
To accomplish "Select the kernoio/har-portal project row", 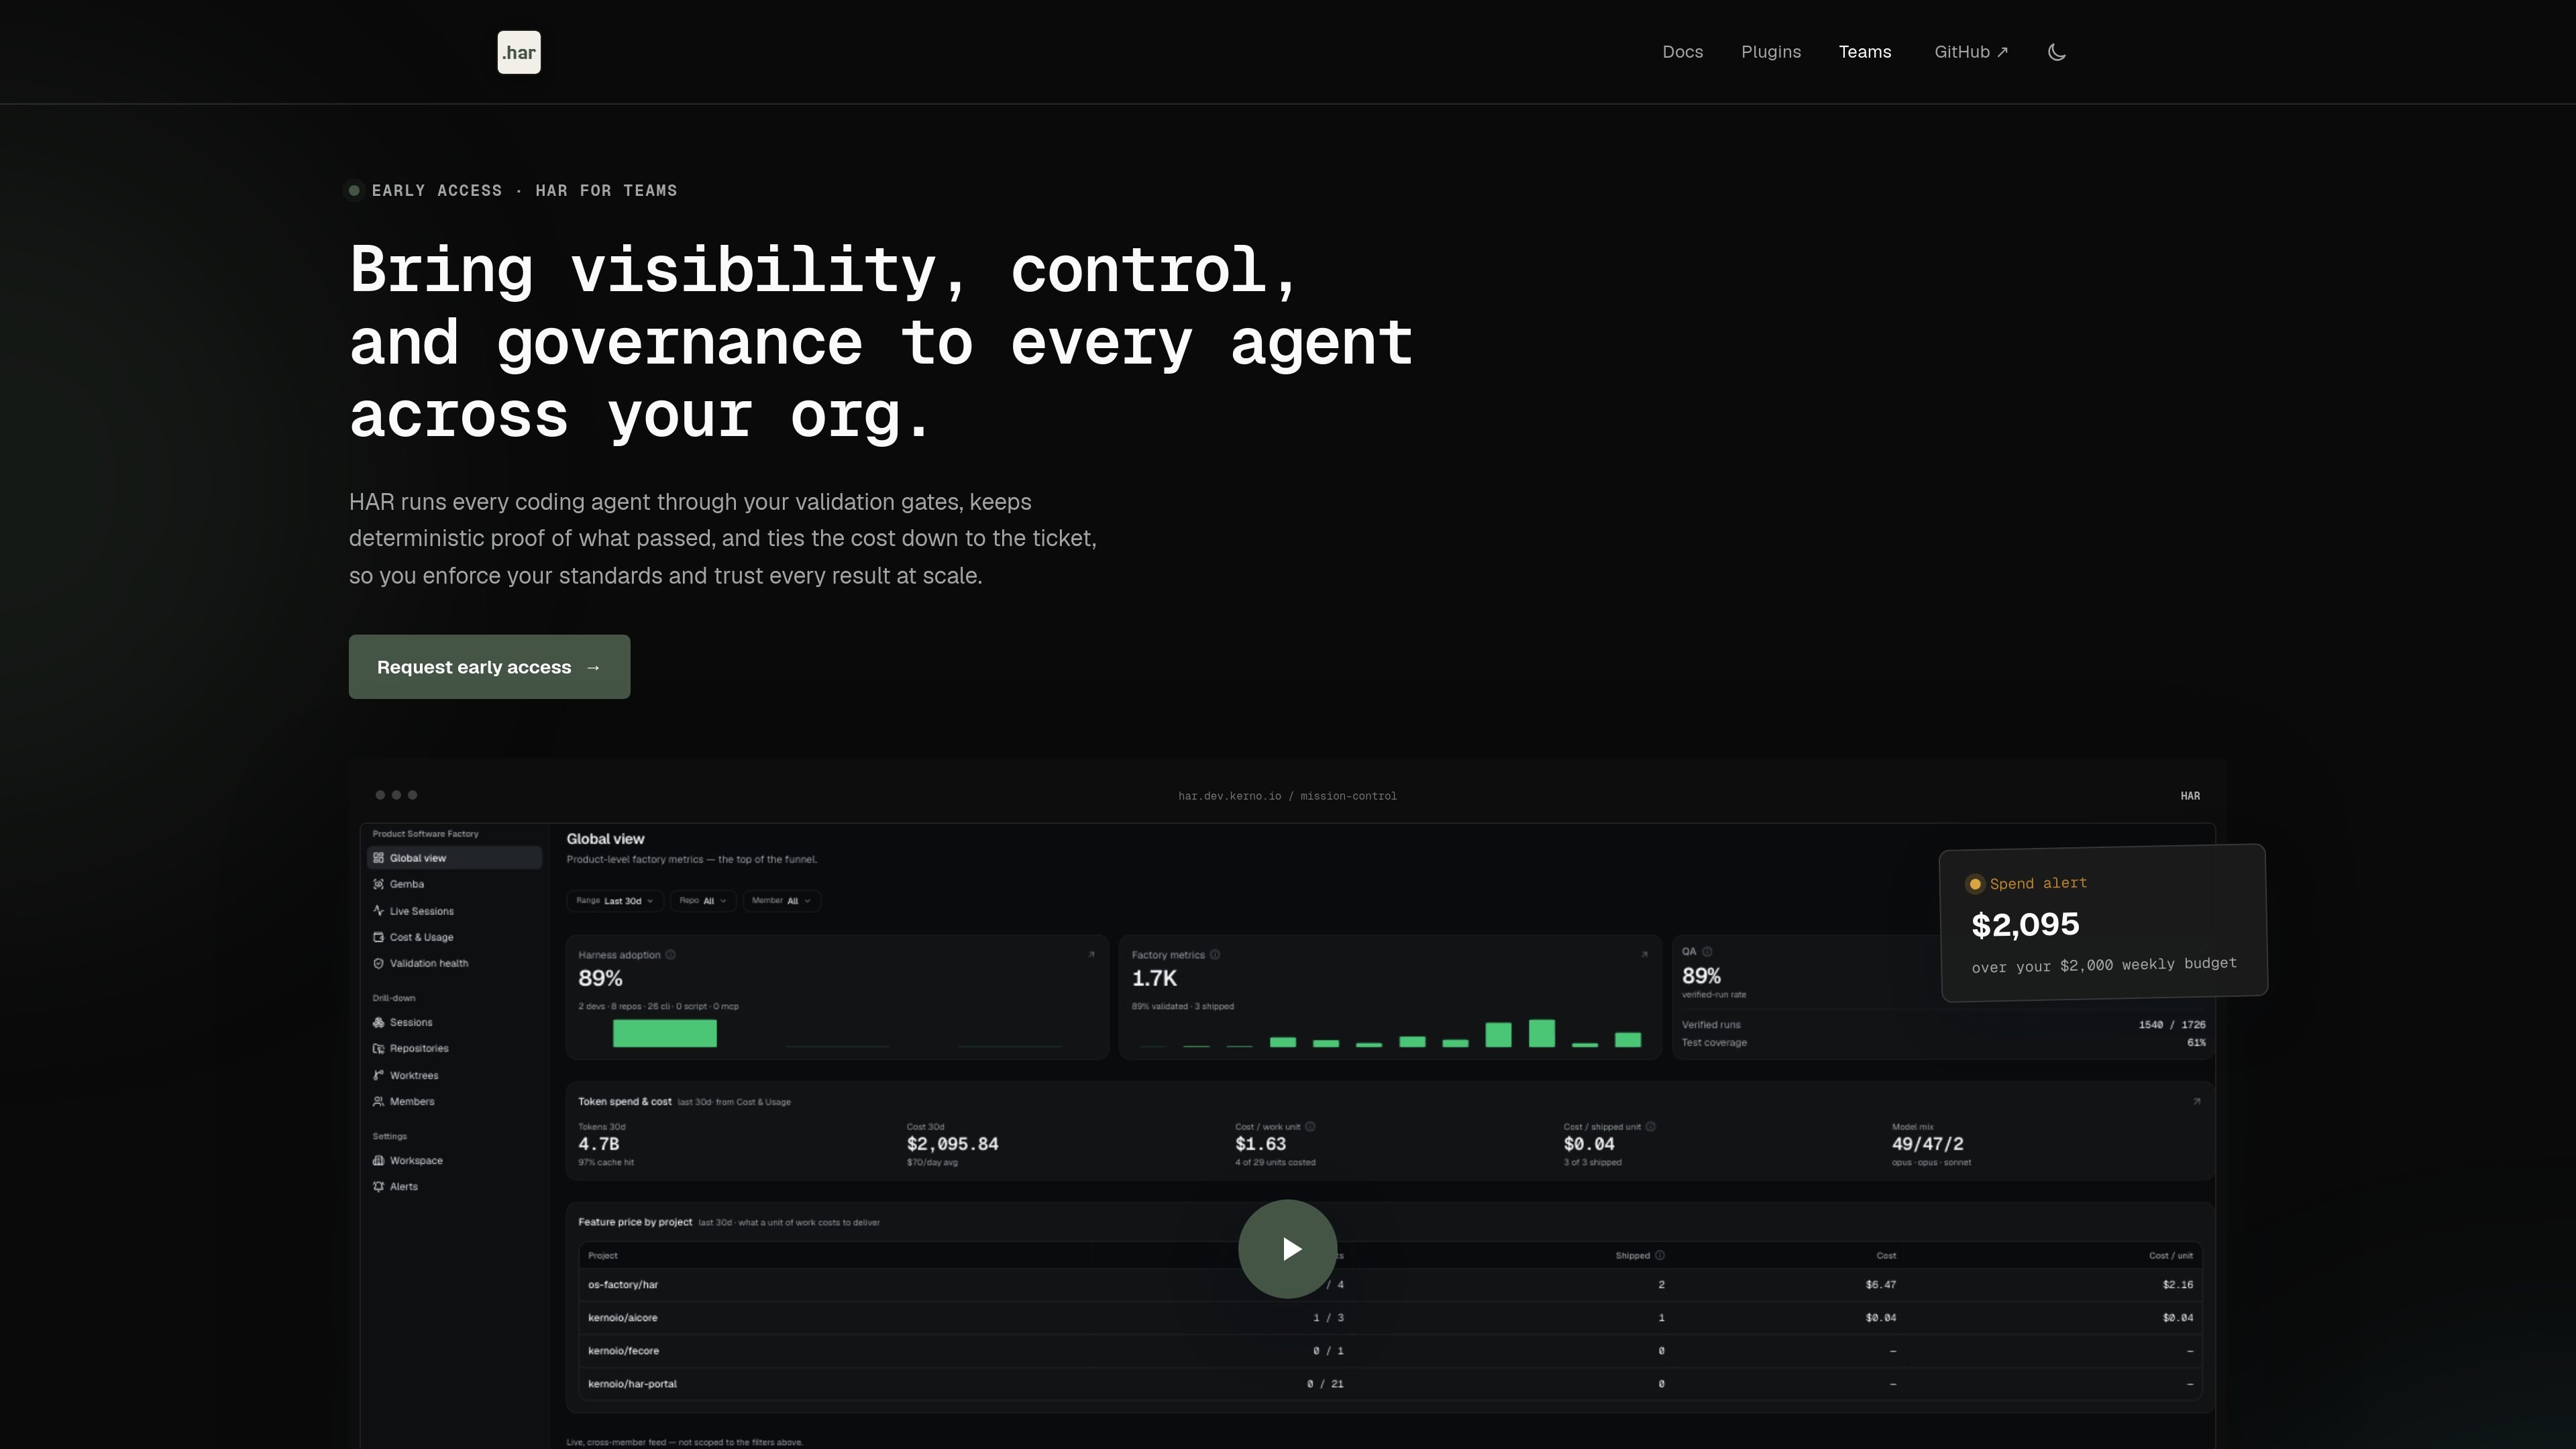I will point(1390,1384).
